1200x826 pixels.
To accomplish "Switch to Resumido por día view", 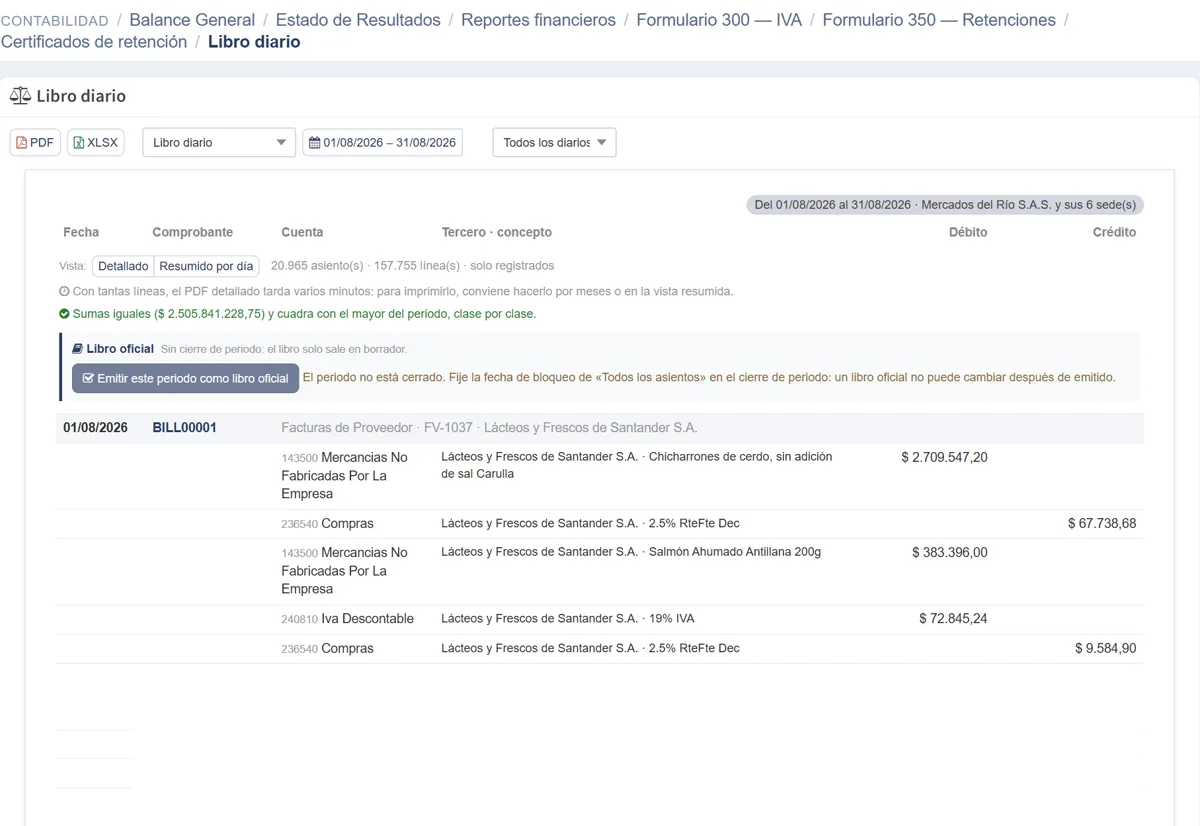I will [x=206, y=266].
